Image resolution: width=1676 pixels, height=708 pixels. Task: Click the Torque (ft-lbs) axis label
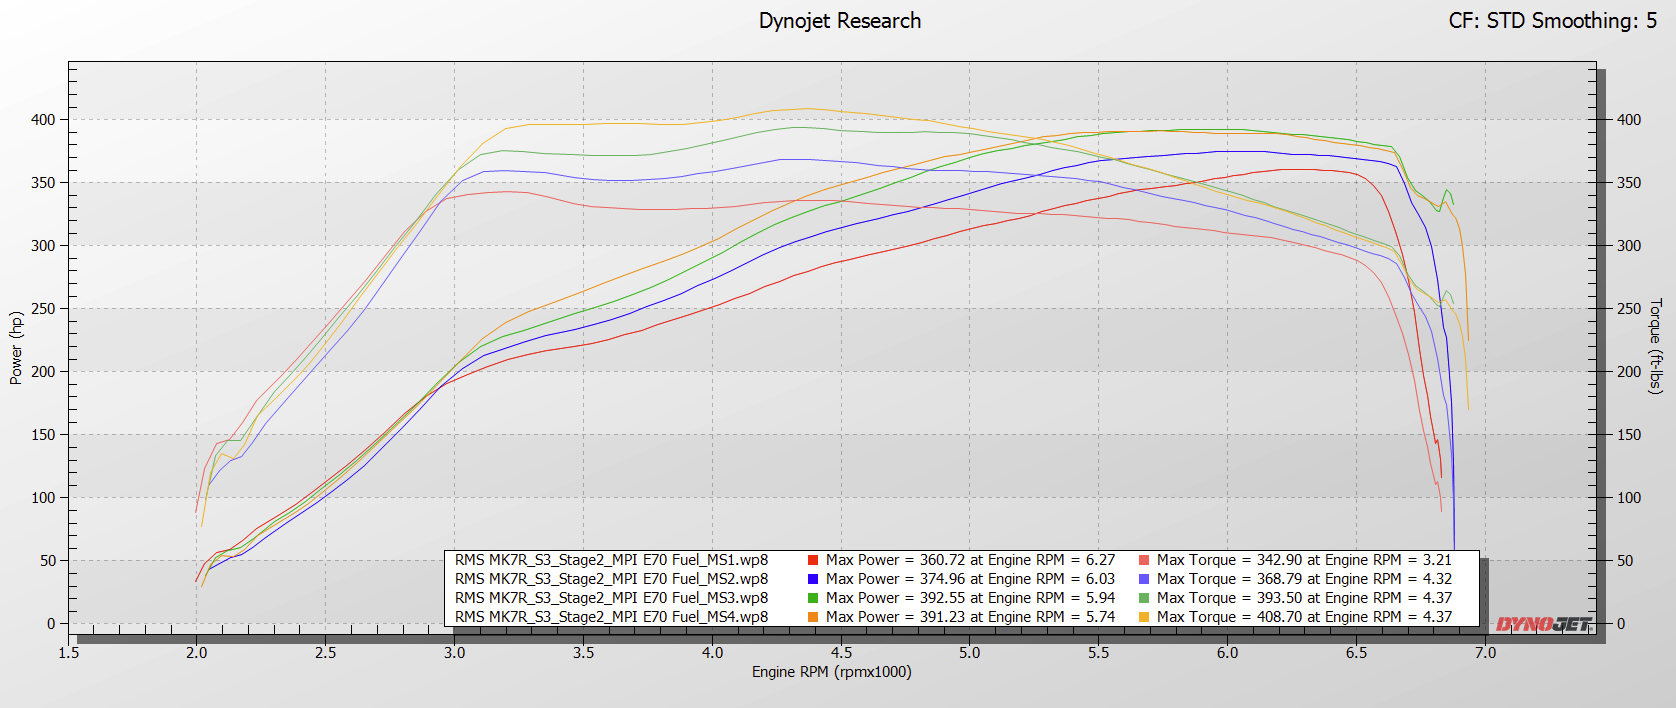(x=1655, y=346)
